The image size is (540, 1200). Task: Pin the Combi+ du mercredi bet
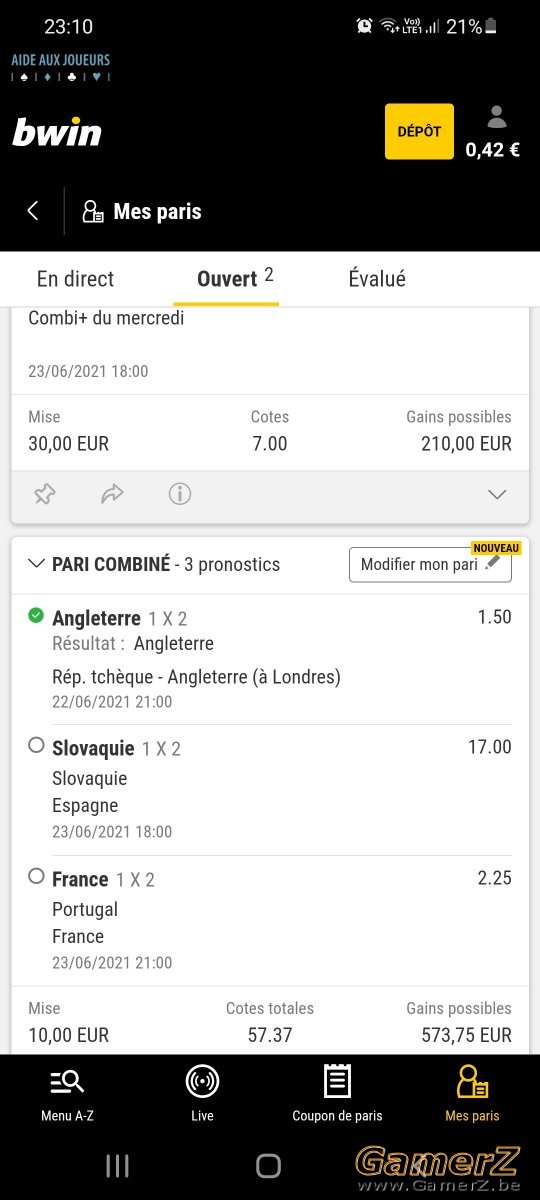pos(45,494)
